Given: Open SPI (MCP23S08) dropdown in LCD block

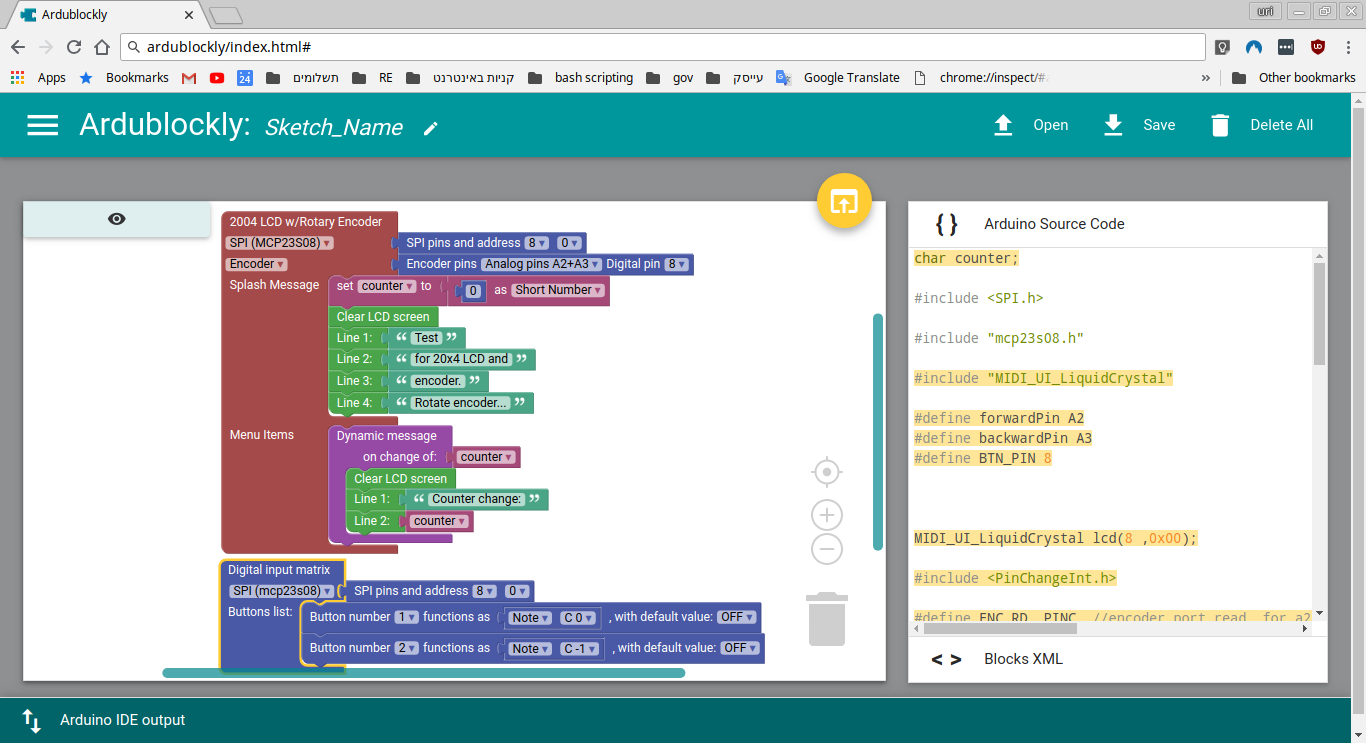Looking at the screenshot, I should [x=280, y=243].
